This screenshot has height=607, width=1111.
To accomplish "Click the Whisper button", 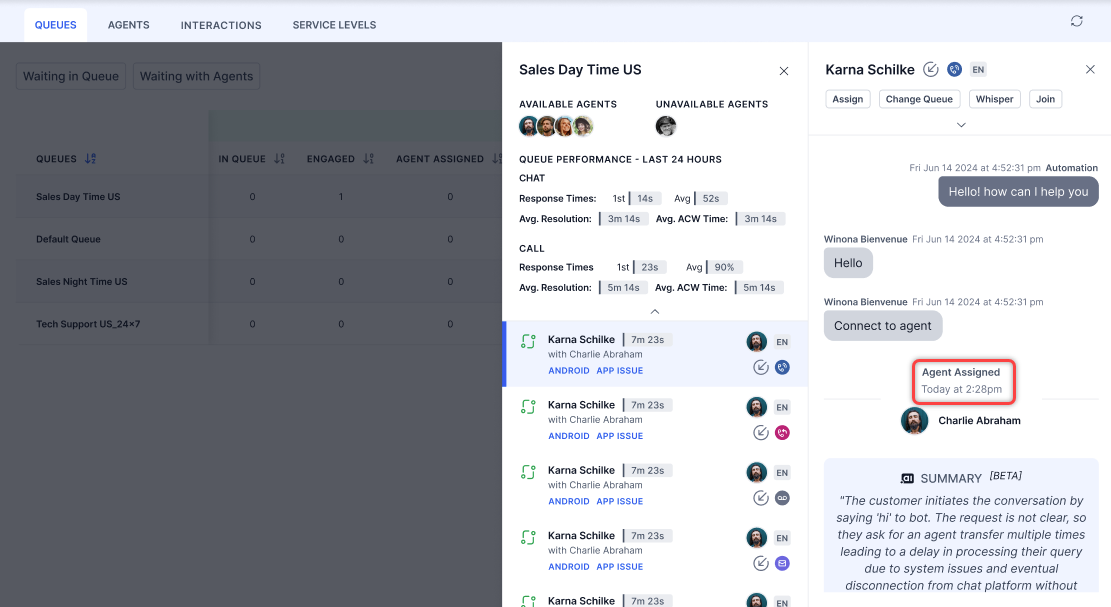I will pyautogui.click(x=994, y=99).
